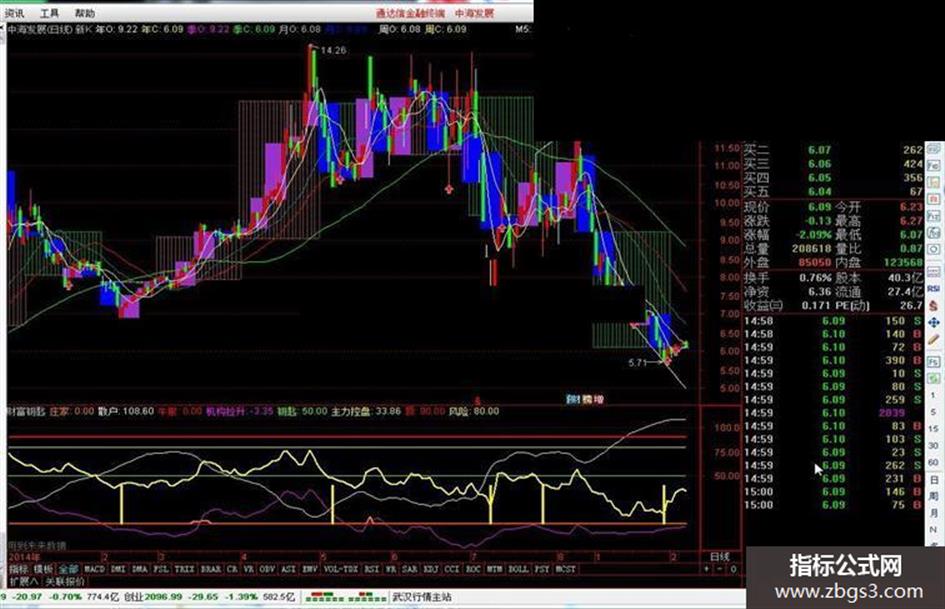Select 60-minute period in sidebar
The image size is (945, 609).
(x=933, y=462)
